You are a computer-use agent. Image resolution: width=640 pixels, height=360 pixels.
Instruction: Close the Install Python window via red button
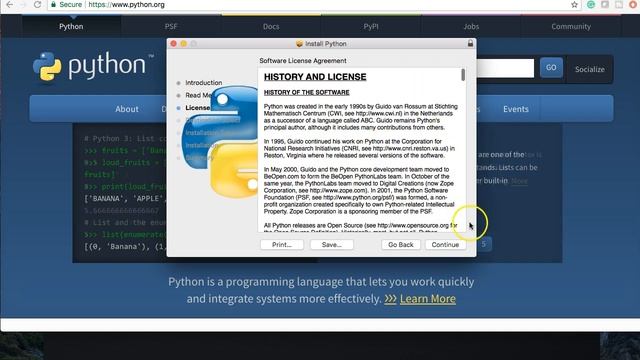pyautogui.click(x=173, y=43)
